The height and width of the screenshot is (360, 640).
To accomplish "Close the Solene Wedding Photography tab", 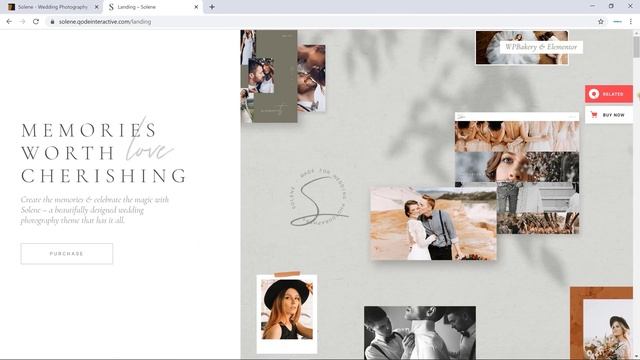I will [x=97, y=7].
